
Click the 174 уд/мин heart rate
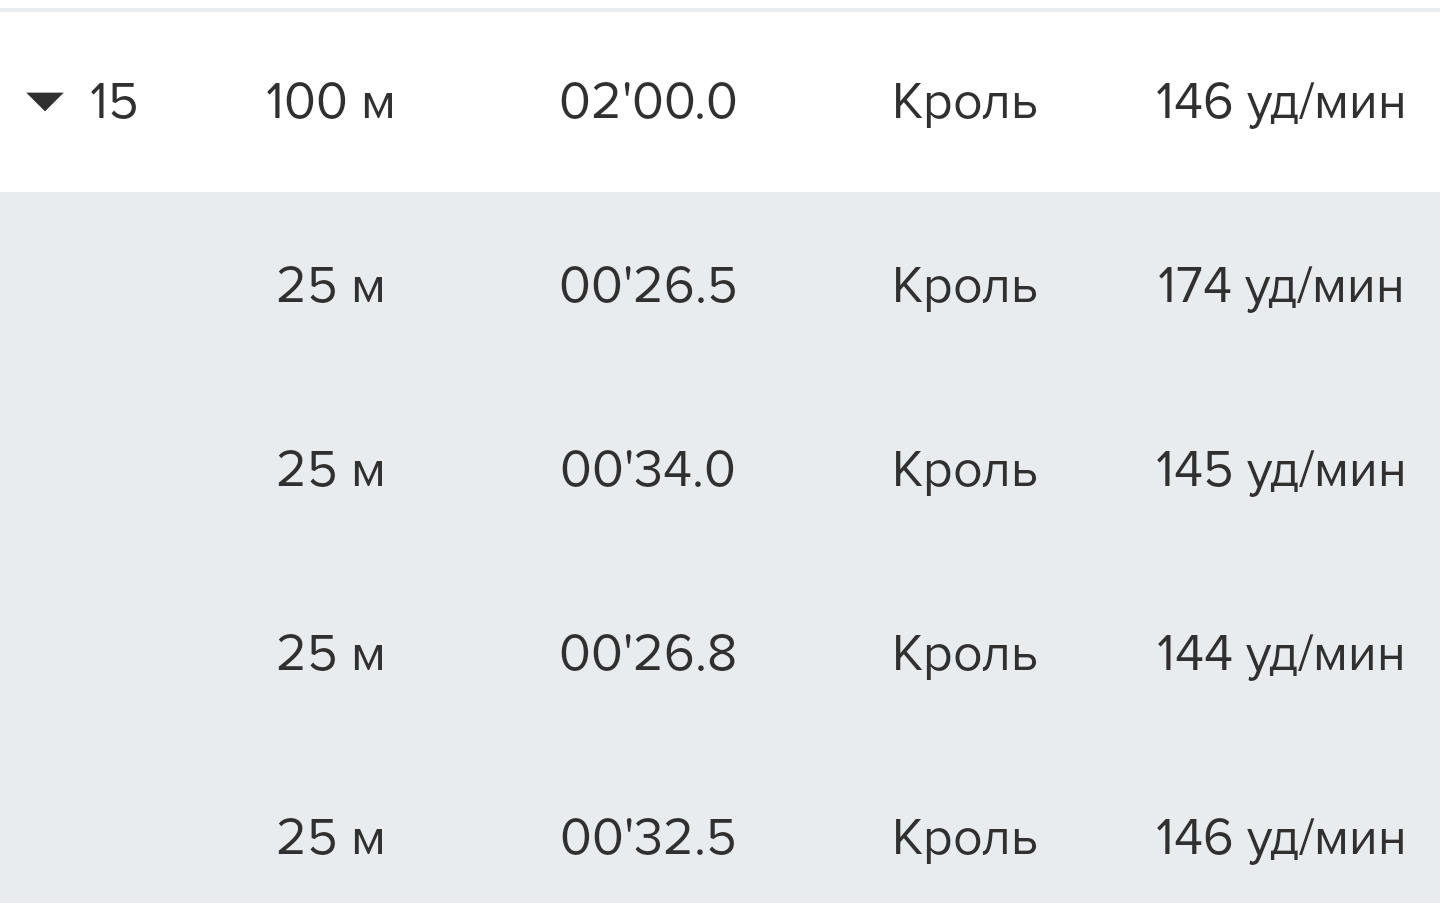point(1280,286)
